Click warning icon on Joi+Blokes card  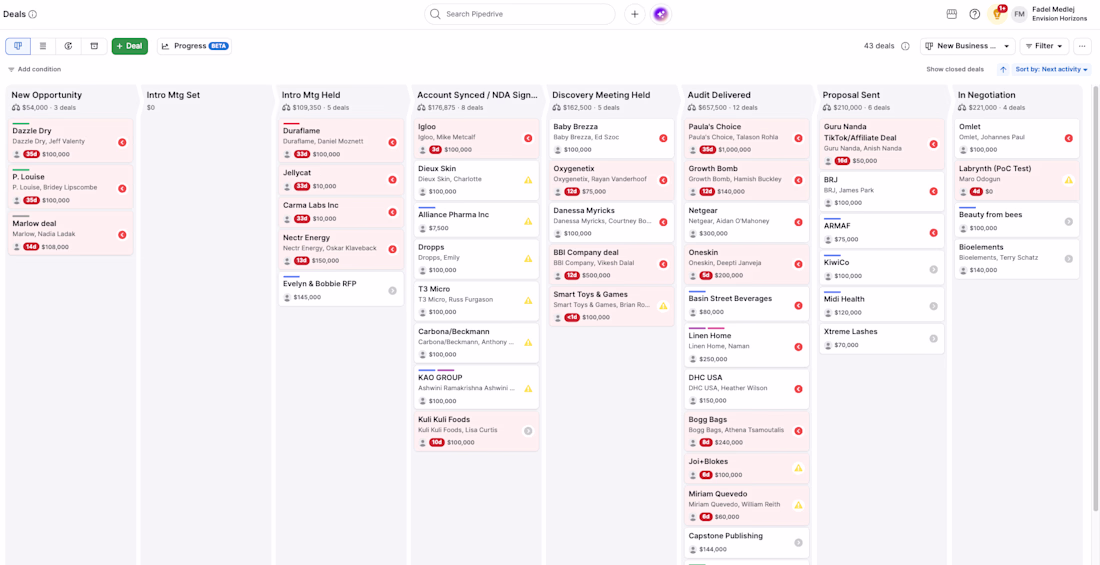tap(798, 468)
